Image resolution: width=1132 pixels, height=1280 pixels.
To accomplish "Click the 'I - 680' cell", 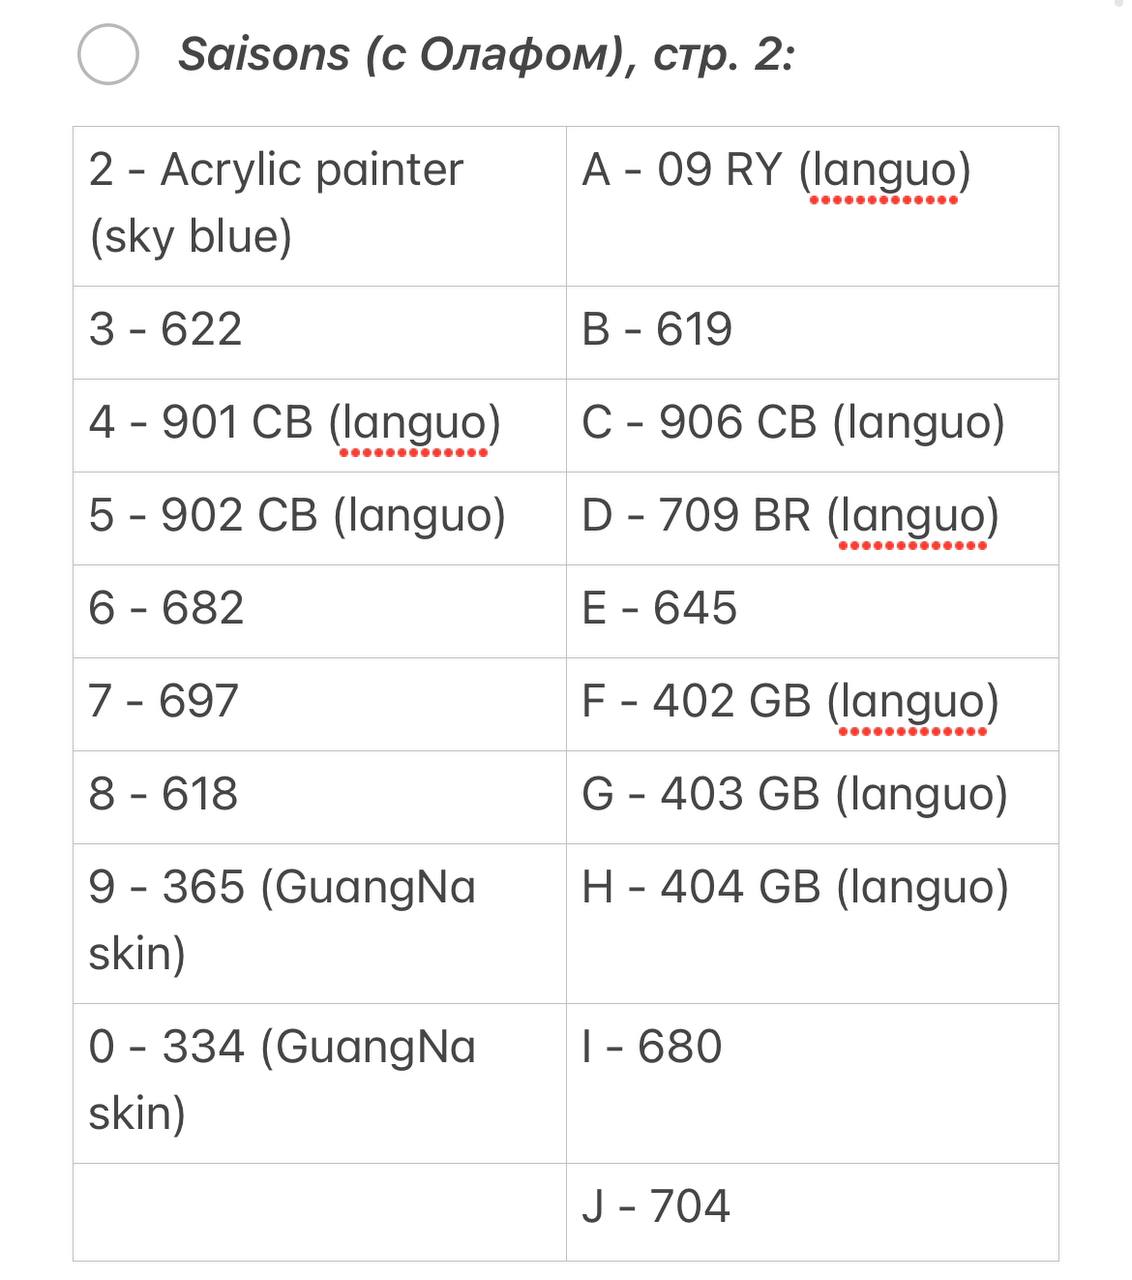I will [x=812, y=1083].
